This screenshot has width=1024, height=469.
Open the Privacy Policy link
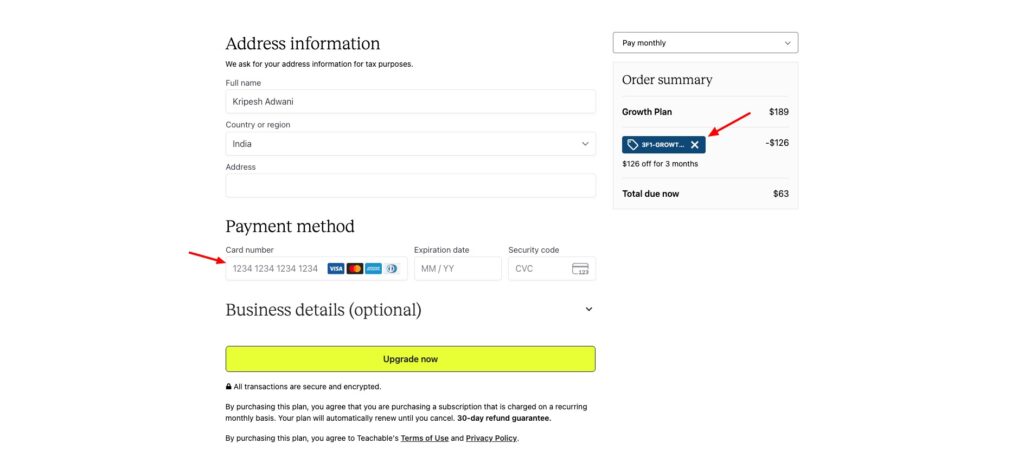[491, 438]
